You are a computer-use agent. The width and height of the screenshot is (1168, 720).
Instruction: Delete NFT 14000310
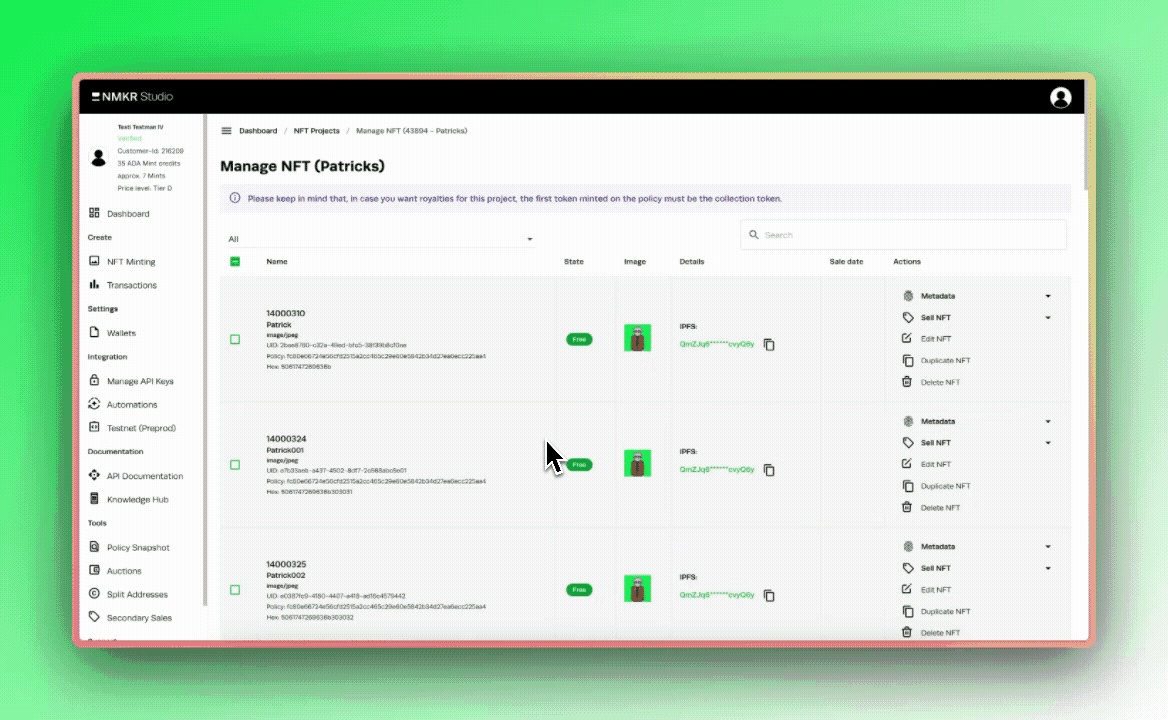[931, 382]
